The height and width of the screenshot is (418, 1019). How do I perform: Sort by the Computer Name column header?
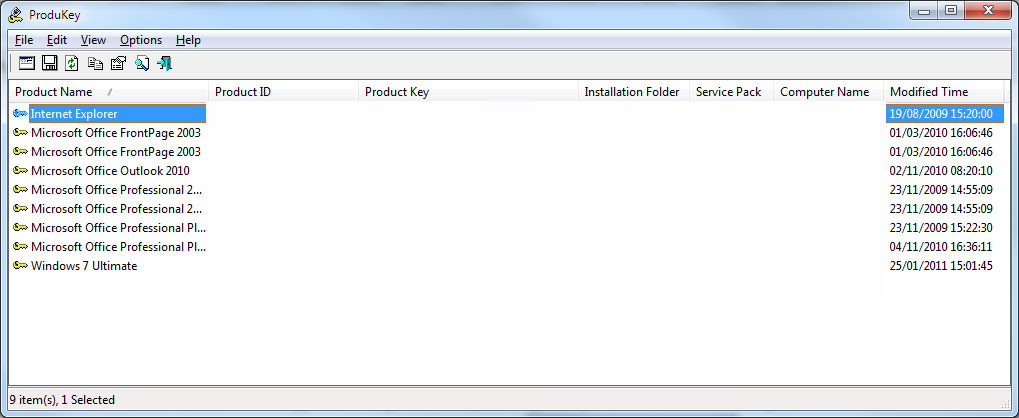pyautogui.click(x=828, y=92)
